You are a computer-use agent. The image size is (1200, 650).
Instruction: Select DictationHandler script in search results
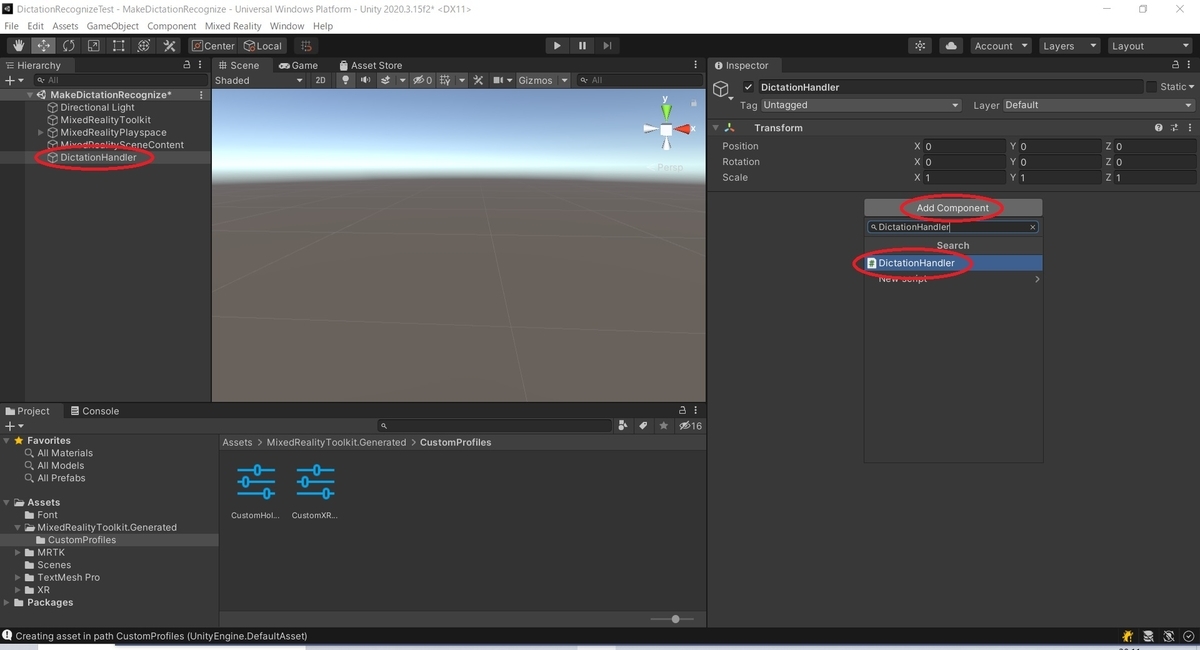(953, 263)
